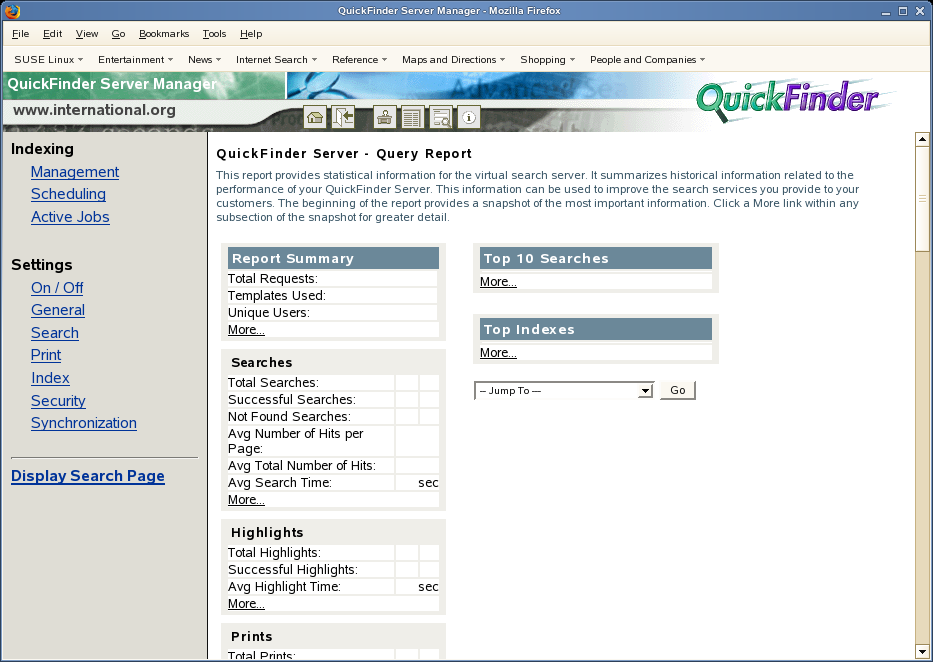The height and width of the screenshot is (662, 933).
Task: Click the Successful Highlights label
Action: click(293, 570)
